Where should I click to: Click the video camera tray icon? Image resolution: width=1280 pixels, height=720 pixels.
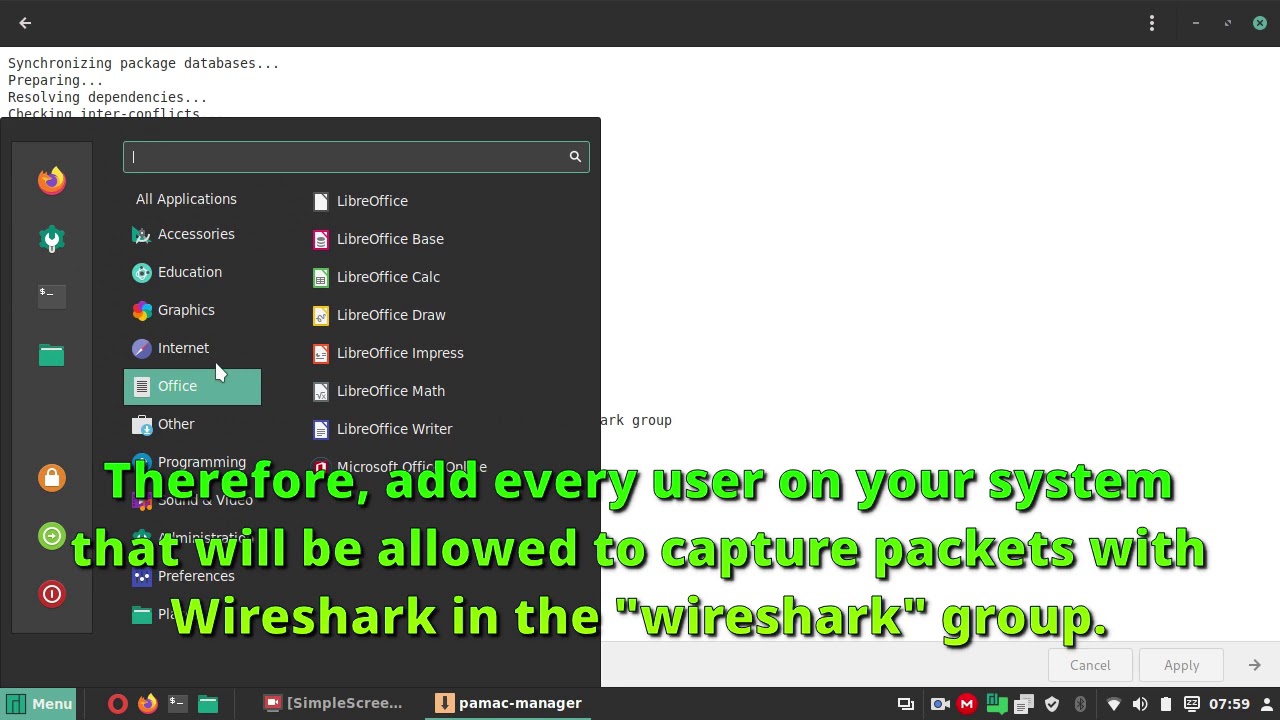[940, 704]
